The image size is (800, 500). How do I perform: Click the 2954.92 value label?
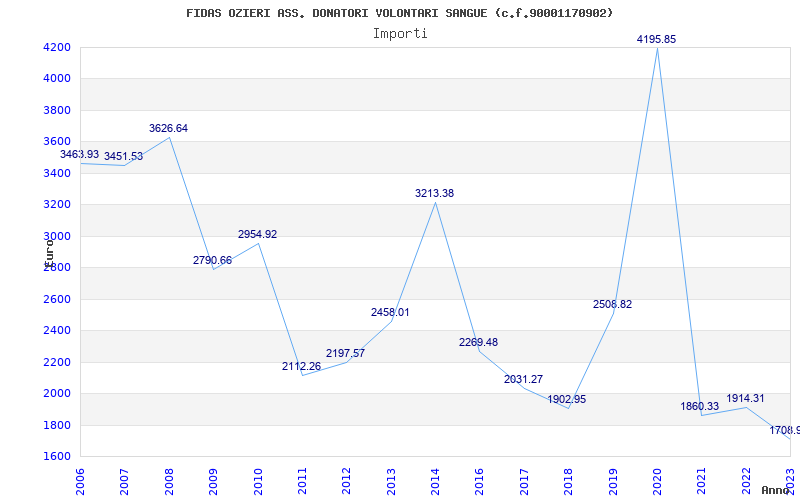point(258,234)
